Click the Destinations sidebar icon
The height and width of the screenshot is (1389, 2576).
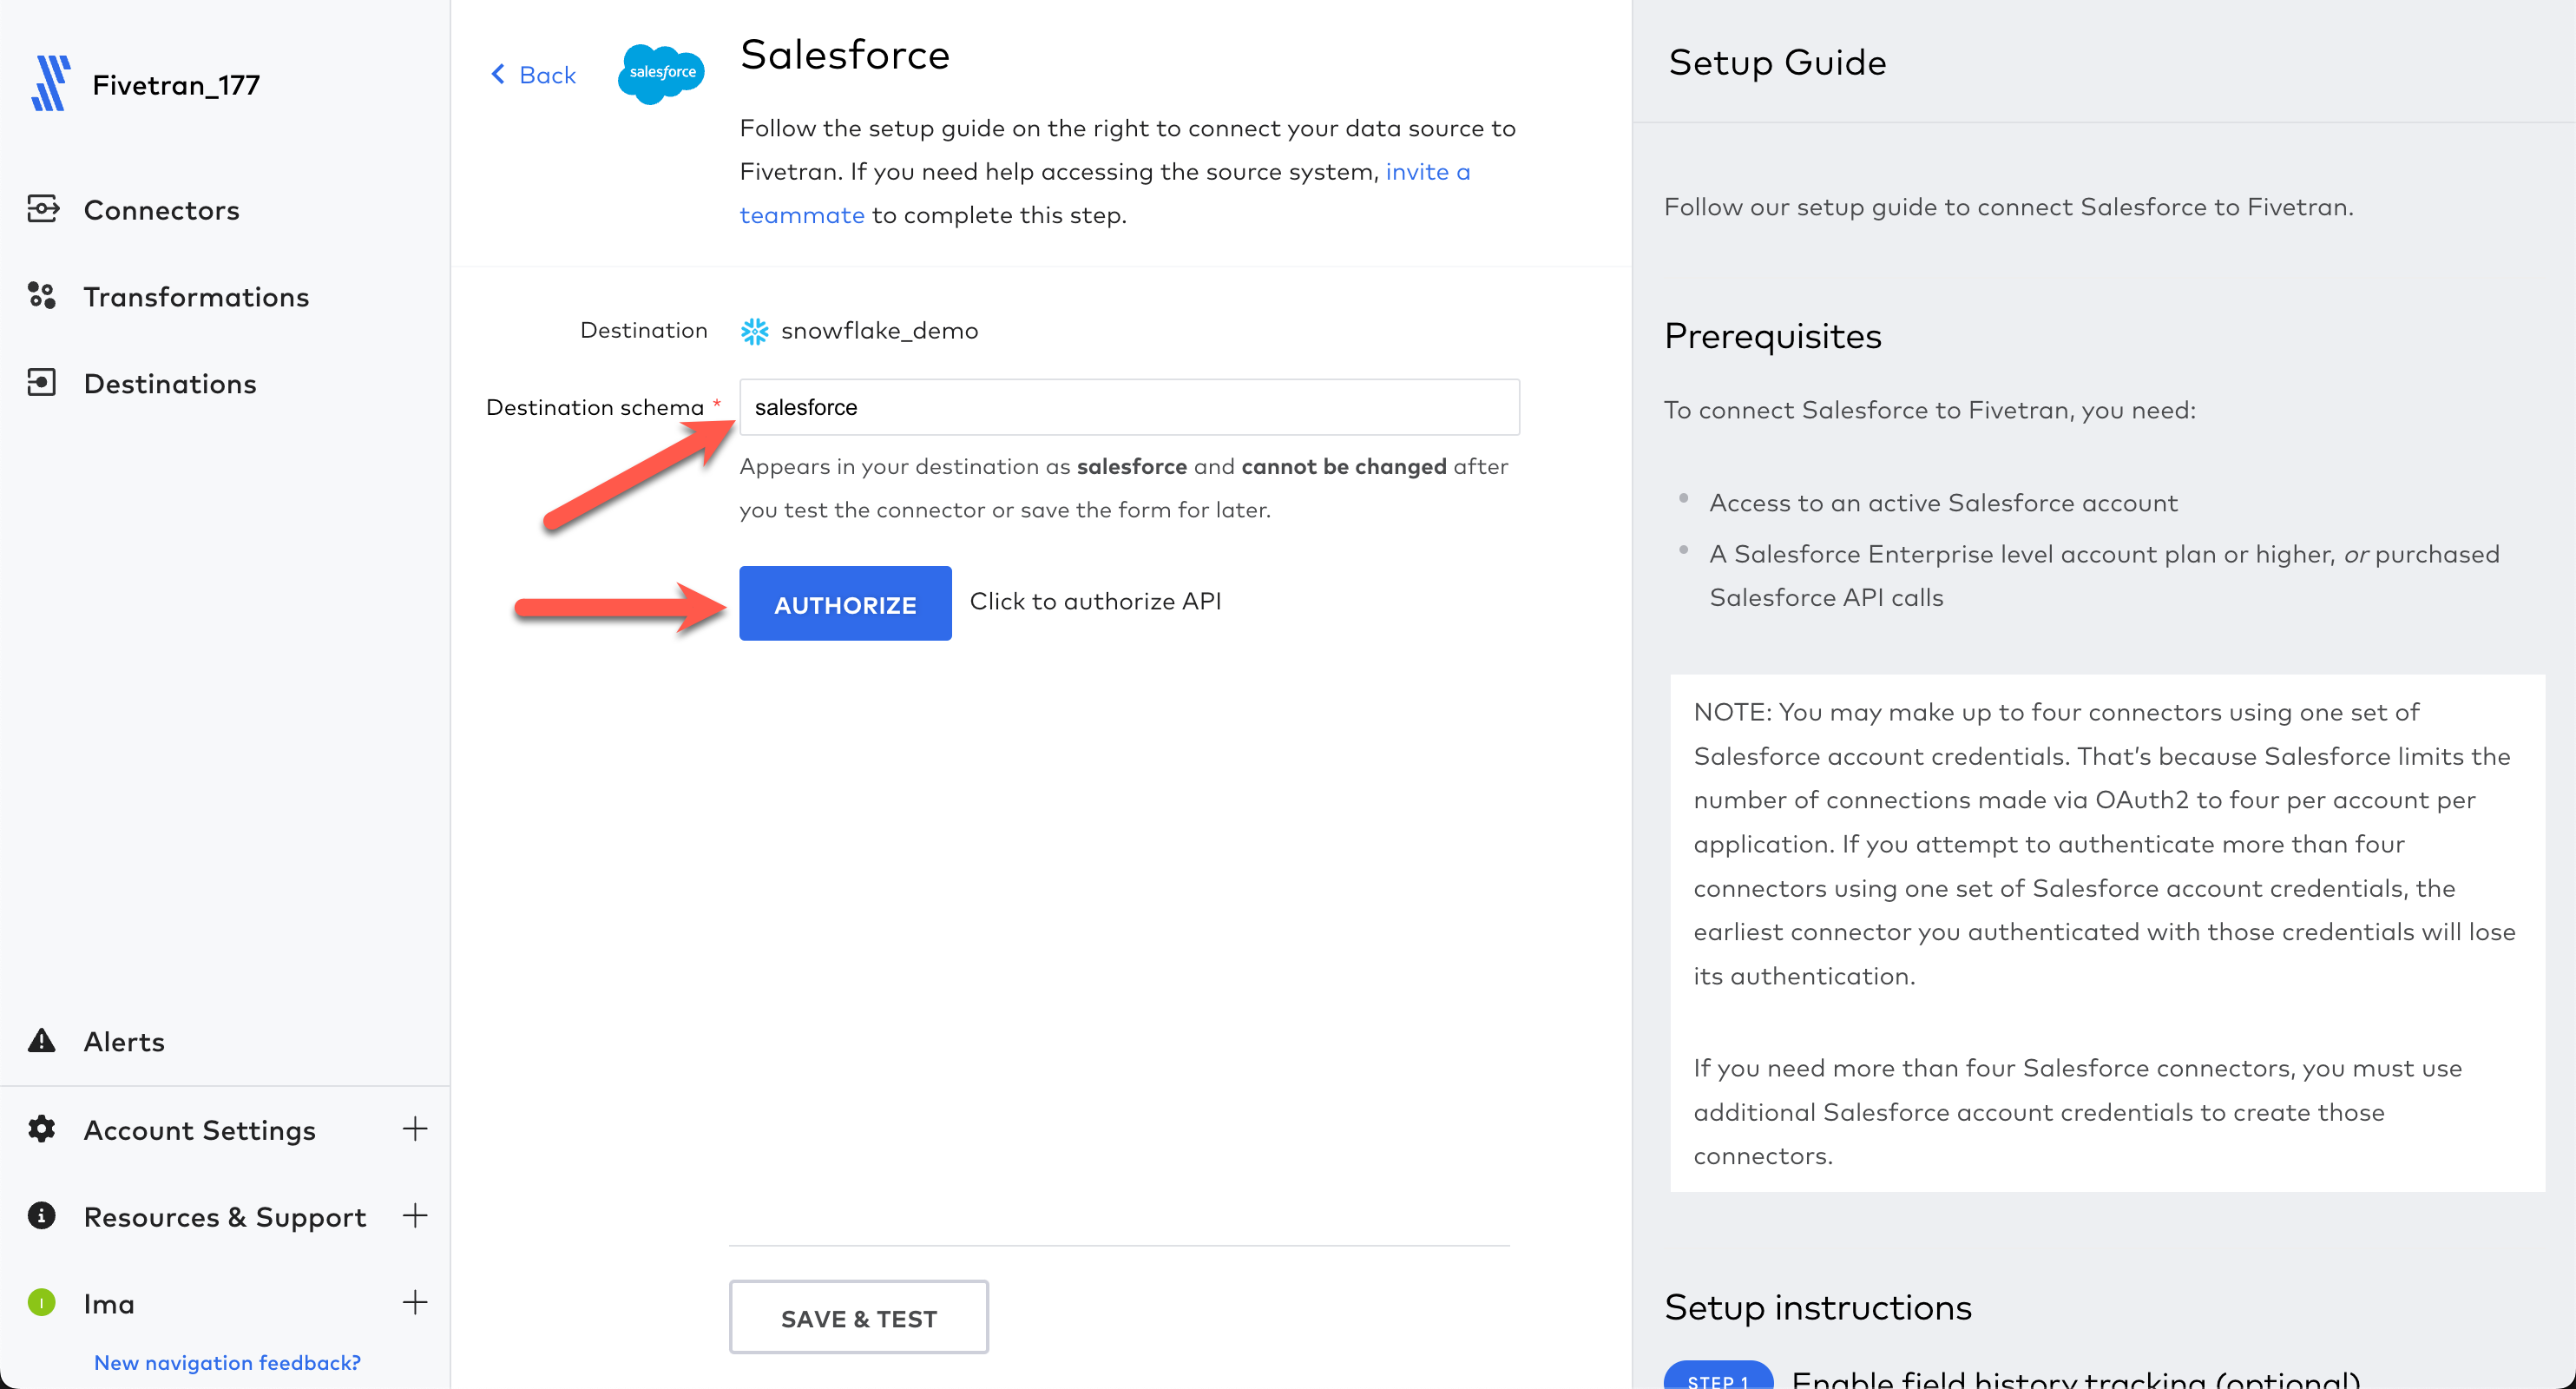point(42,383)
